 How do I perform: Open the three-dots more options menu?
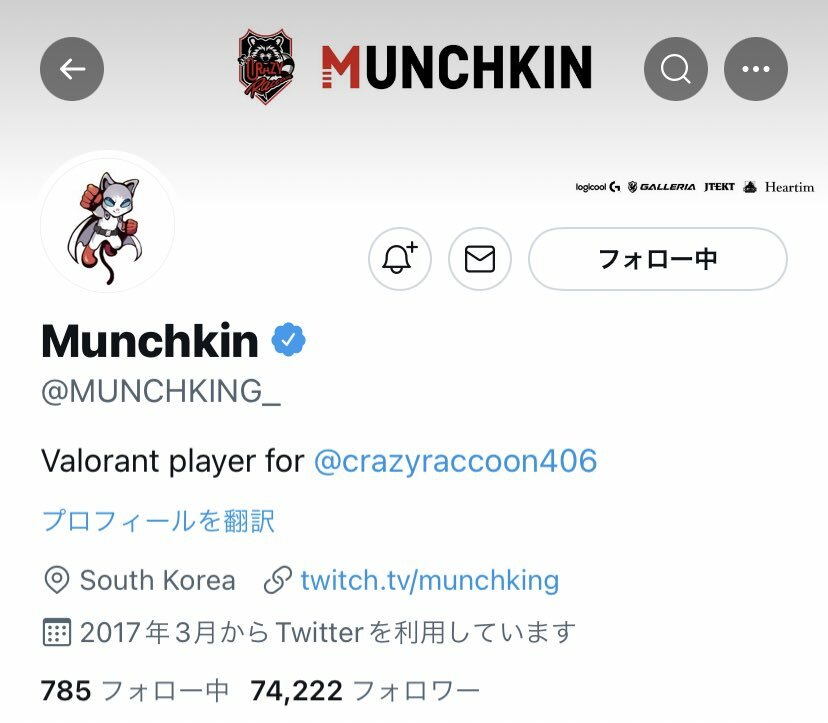click(756, 69)
